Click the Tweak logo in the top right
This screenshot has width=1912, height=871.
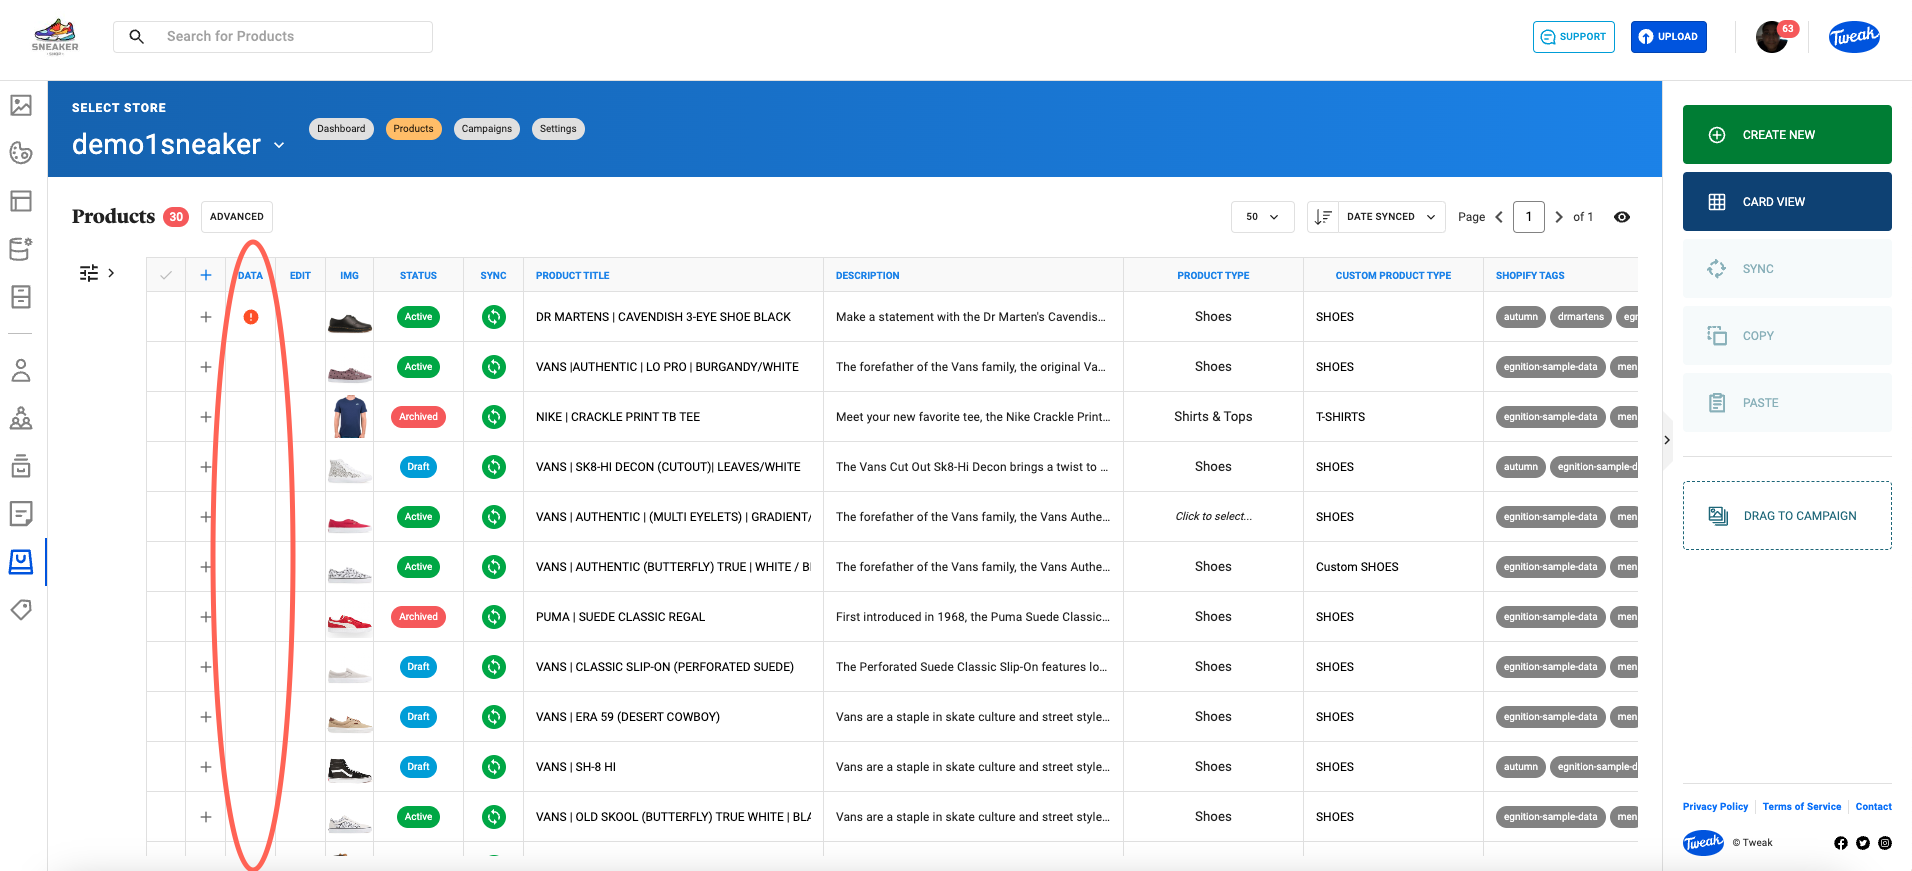point(1854,37)
